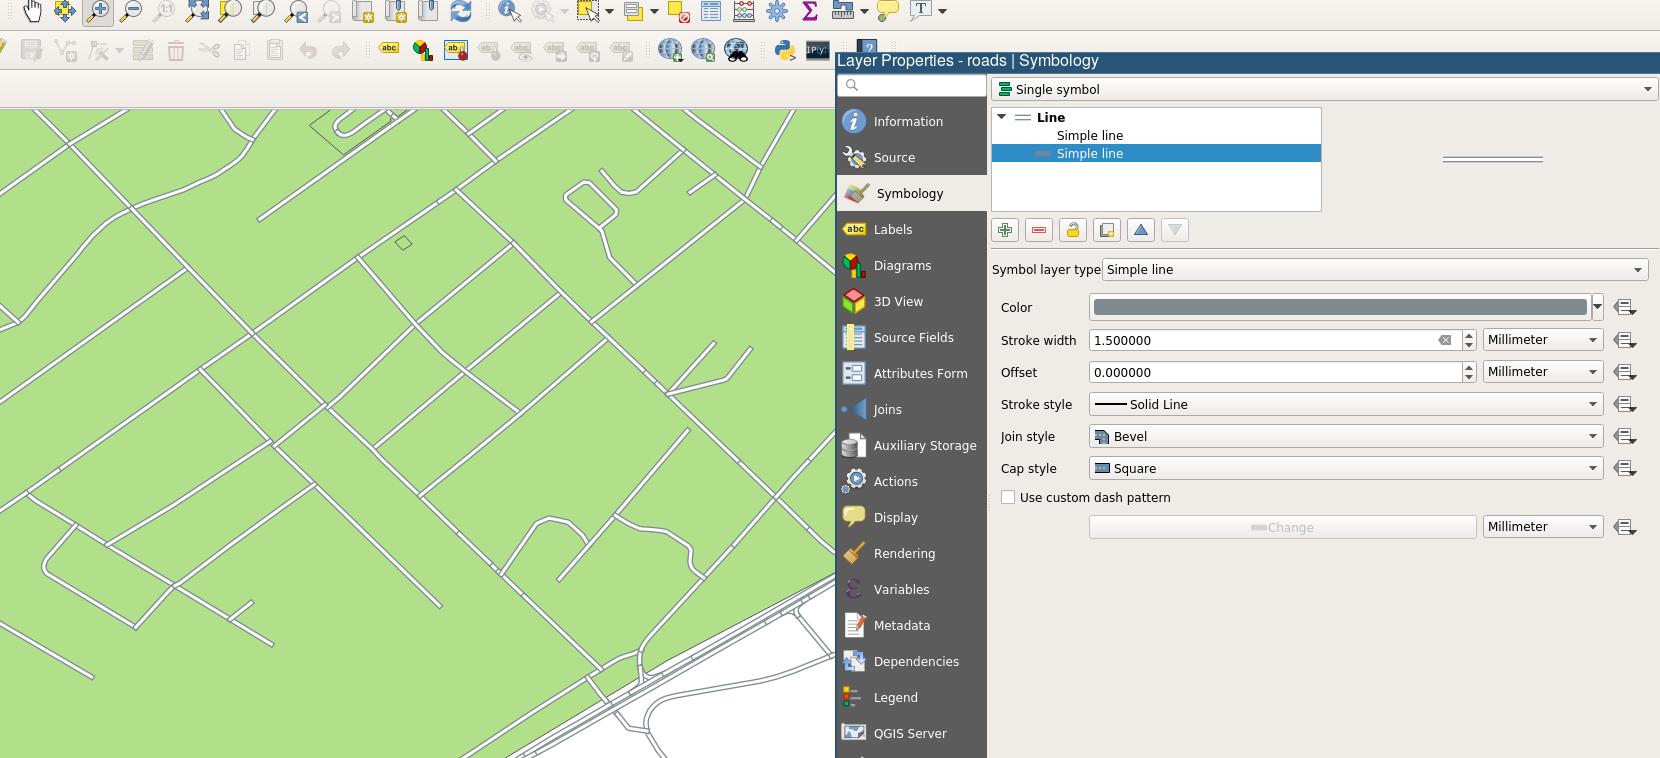
Task: Click the gray stroke Color swatch
Action: [1339, 307]
